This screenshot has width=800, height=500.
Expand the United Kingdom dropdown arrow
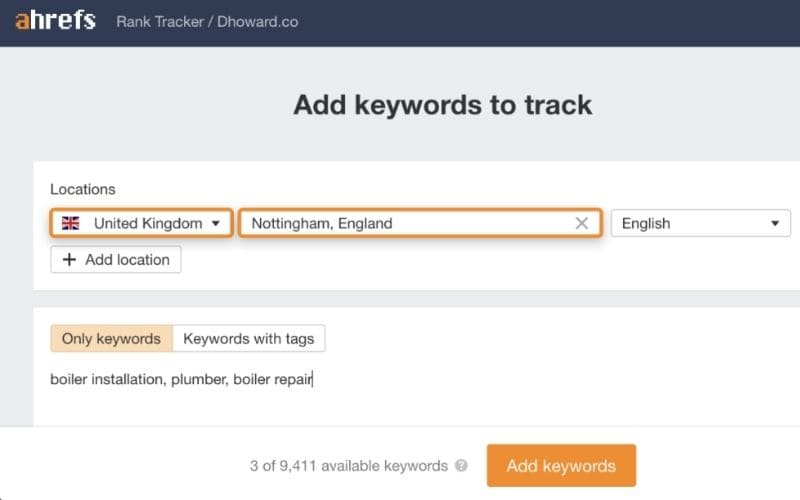click(x=216, y=223)
